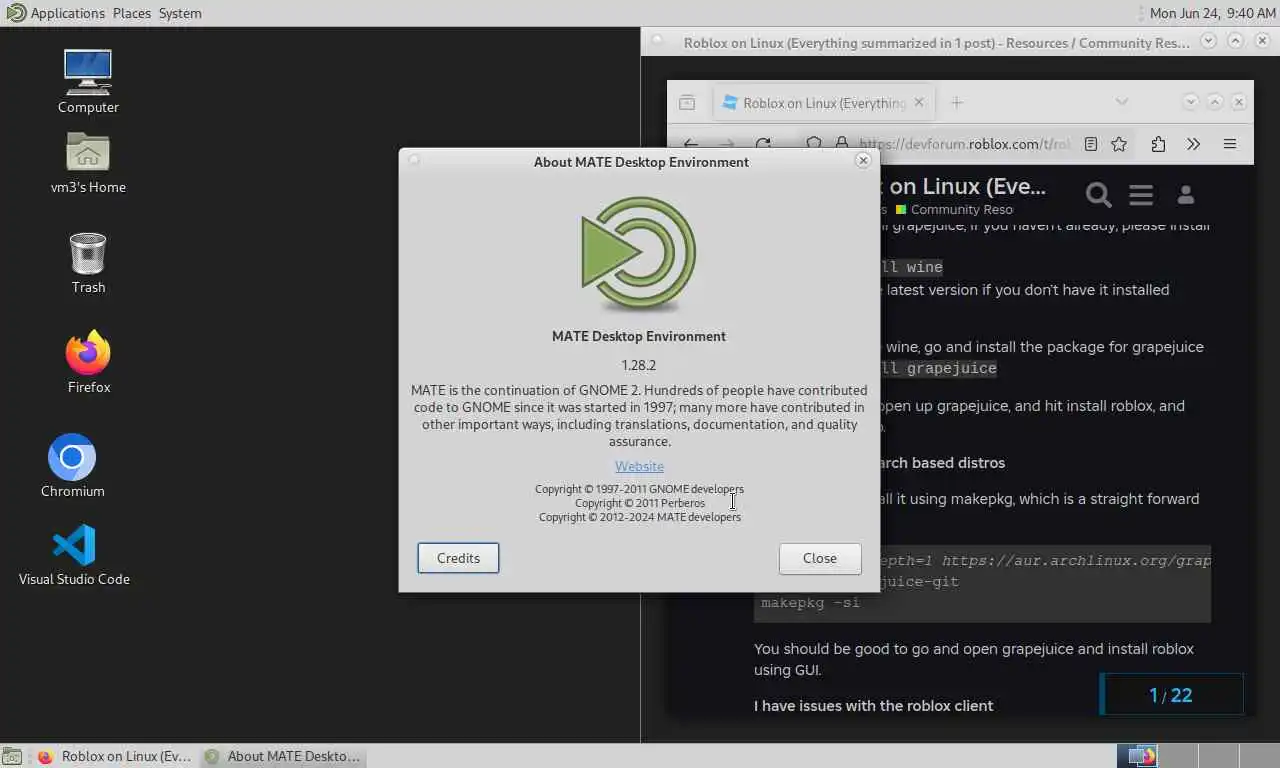The width and height of the screenshot is (1280, 768).
Task: Activate About MATE Desktop taskbar entry
Action: (x=282, y=756)
